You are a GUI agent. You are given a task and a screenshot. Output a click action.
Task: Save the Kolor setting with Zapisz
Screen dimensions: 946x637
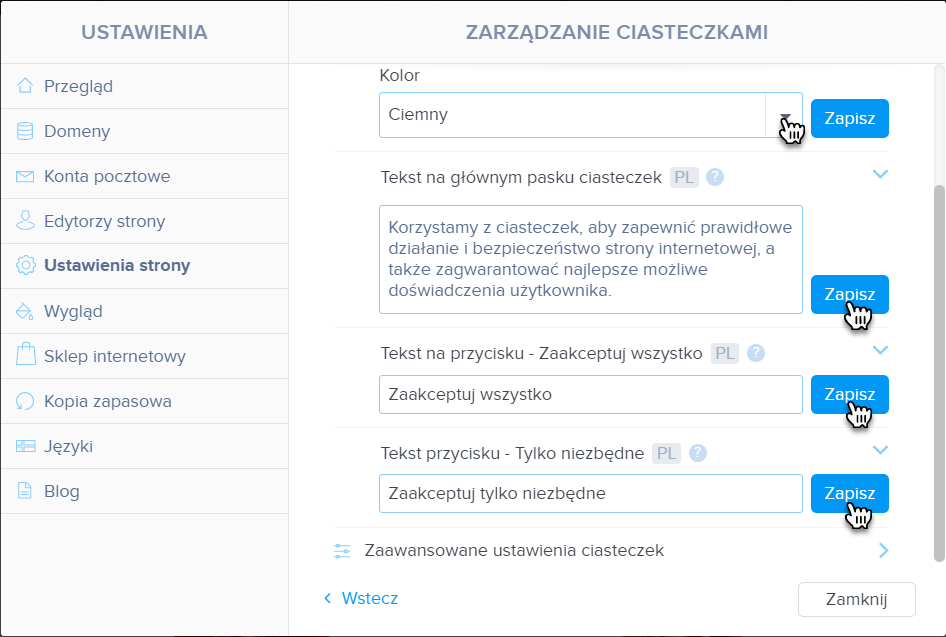849,118
